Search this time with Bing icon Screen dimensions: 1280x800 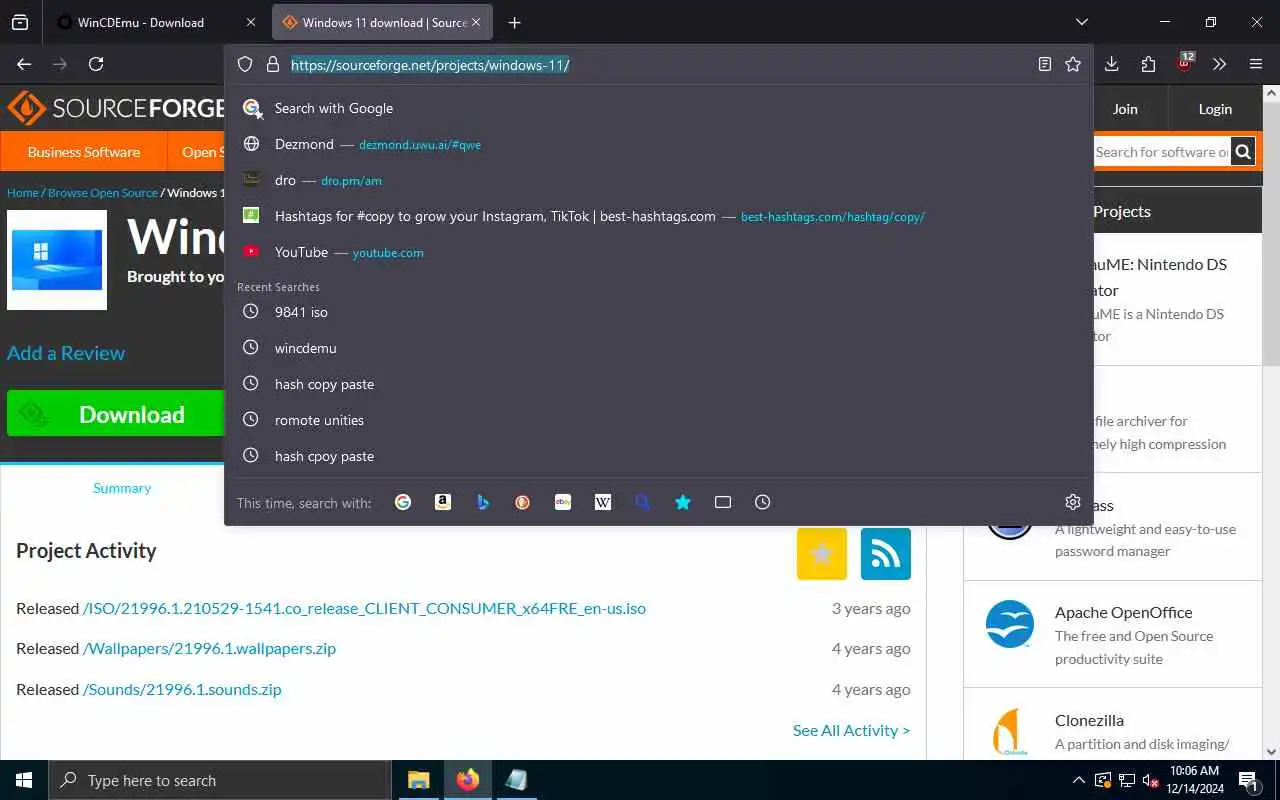coord(483,502)
